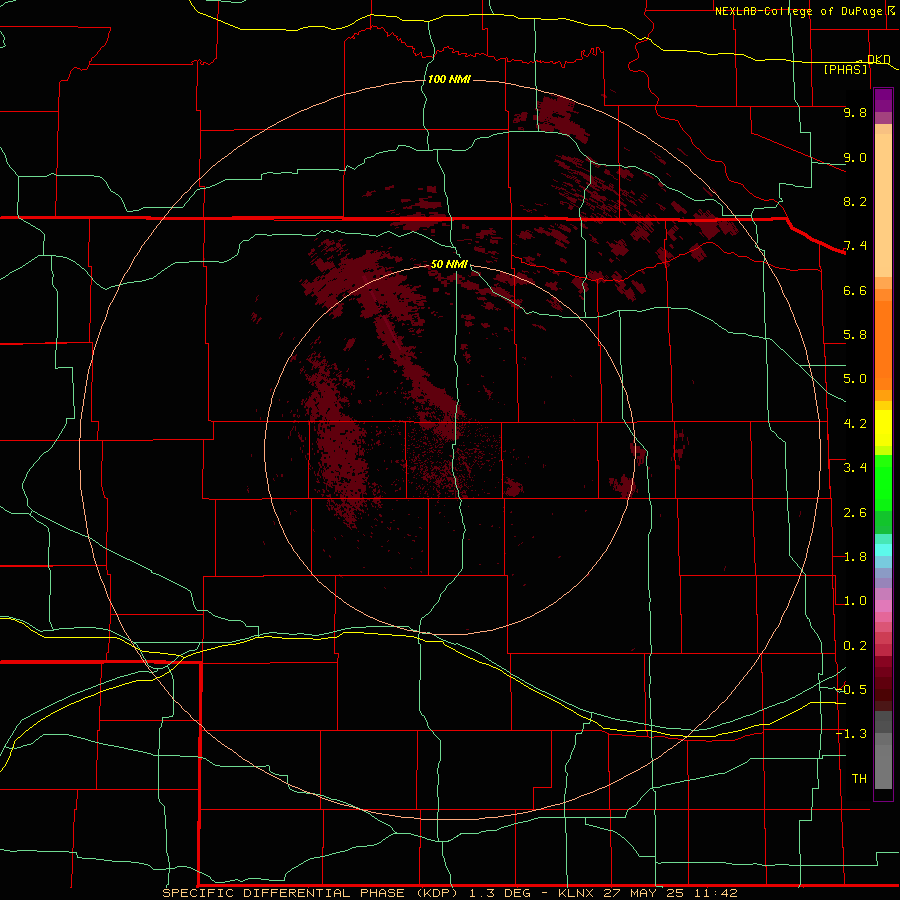Screen dimensions: 900x900
Task: Pick the cyan swatch on color bar
Action: point(883,550)
